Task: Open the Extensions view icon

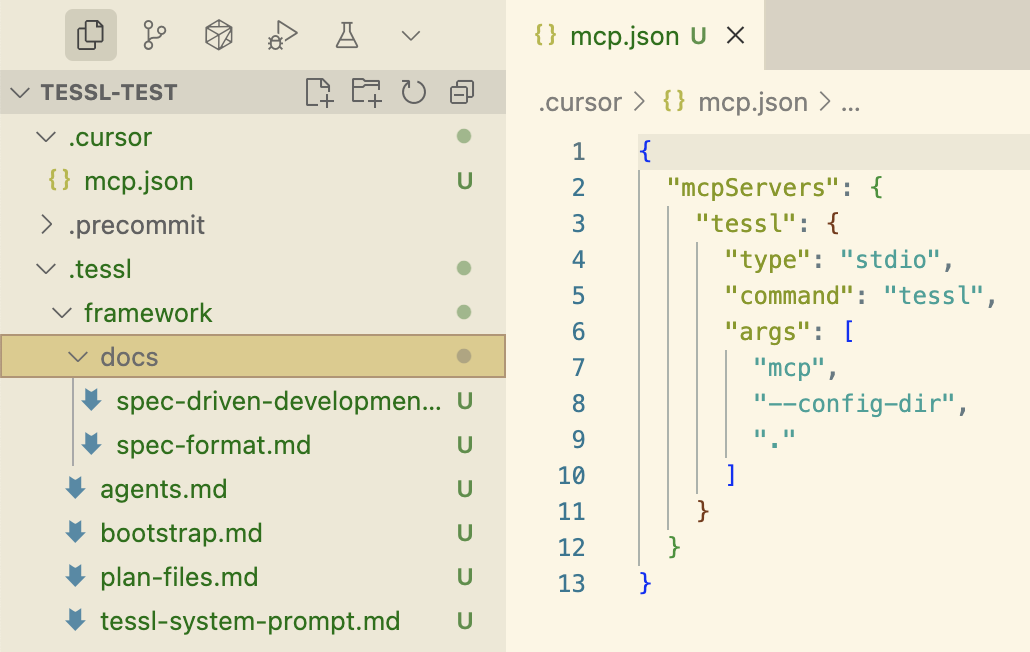Action: coord(218,34)
